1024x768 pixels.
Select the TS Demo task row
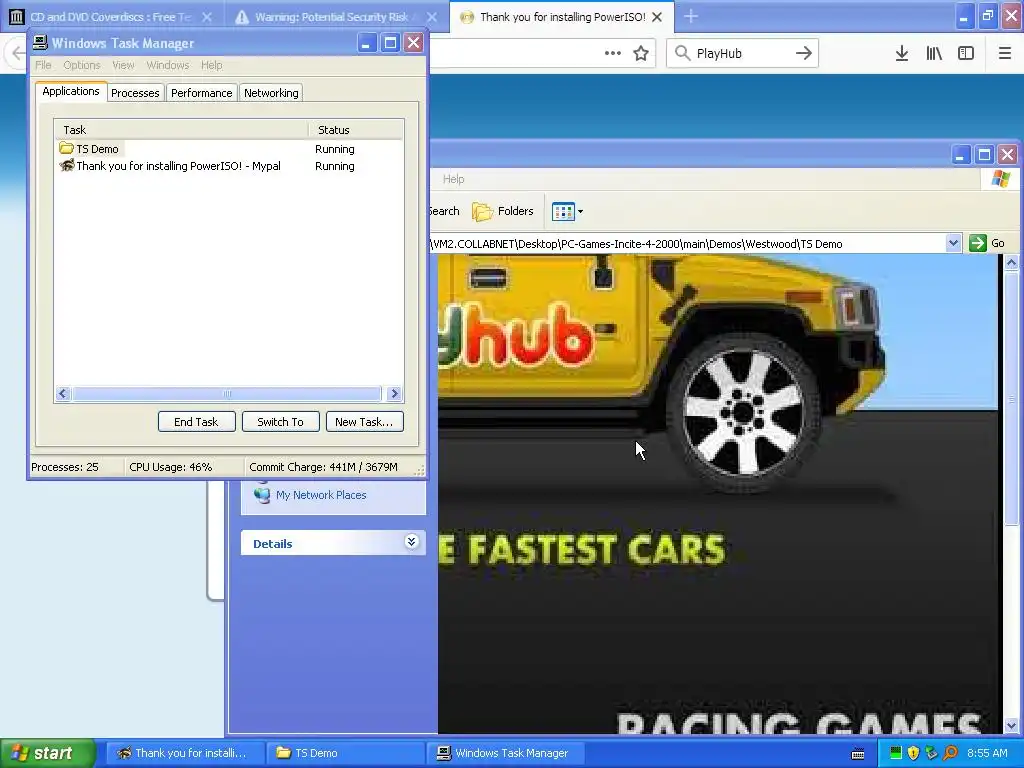point(229,149)
